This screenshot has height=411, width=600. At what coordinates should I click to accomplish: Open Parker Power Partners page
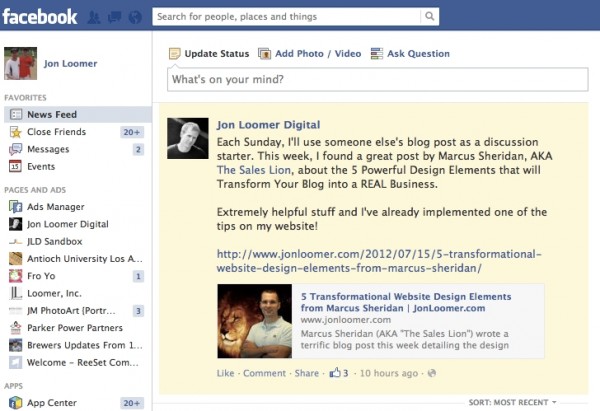[75, 328]
